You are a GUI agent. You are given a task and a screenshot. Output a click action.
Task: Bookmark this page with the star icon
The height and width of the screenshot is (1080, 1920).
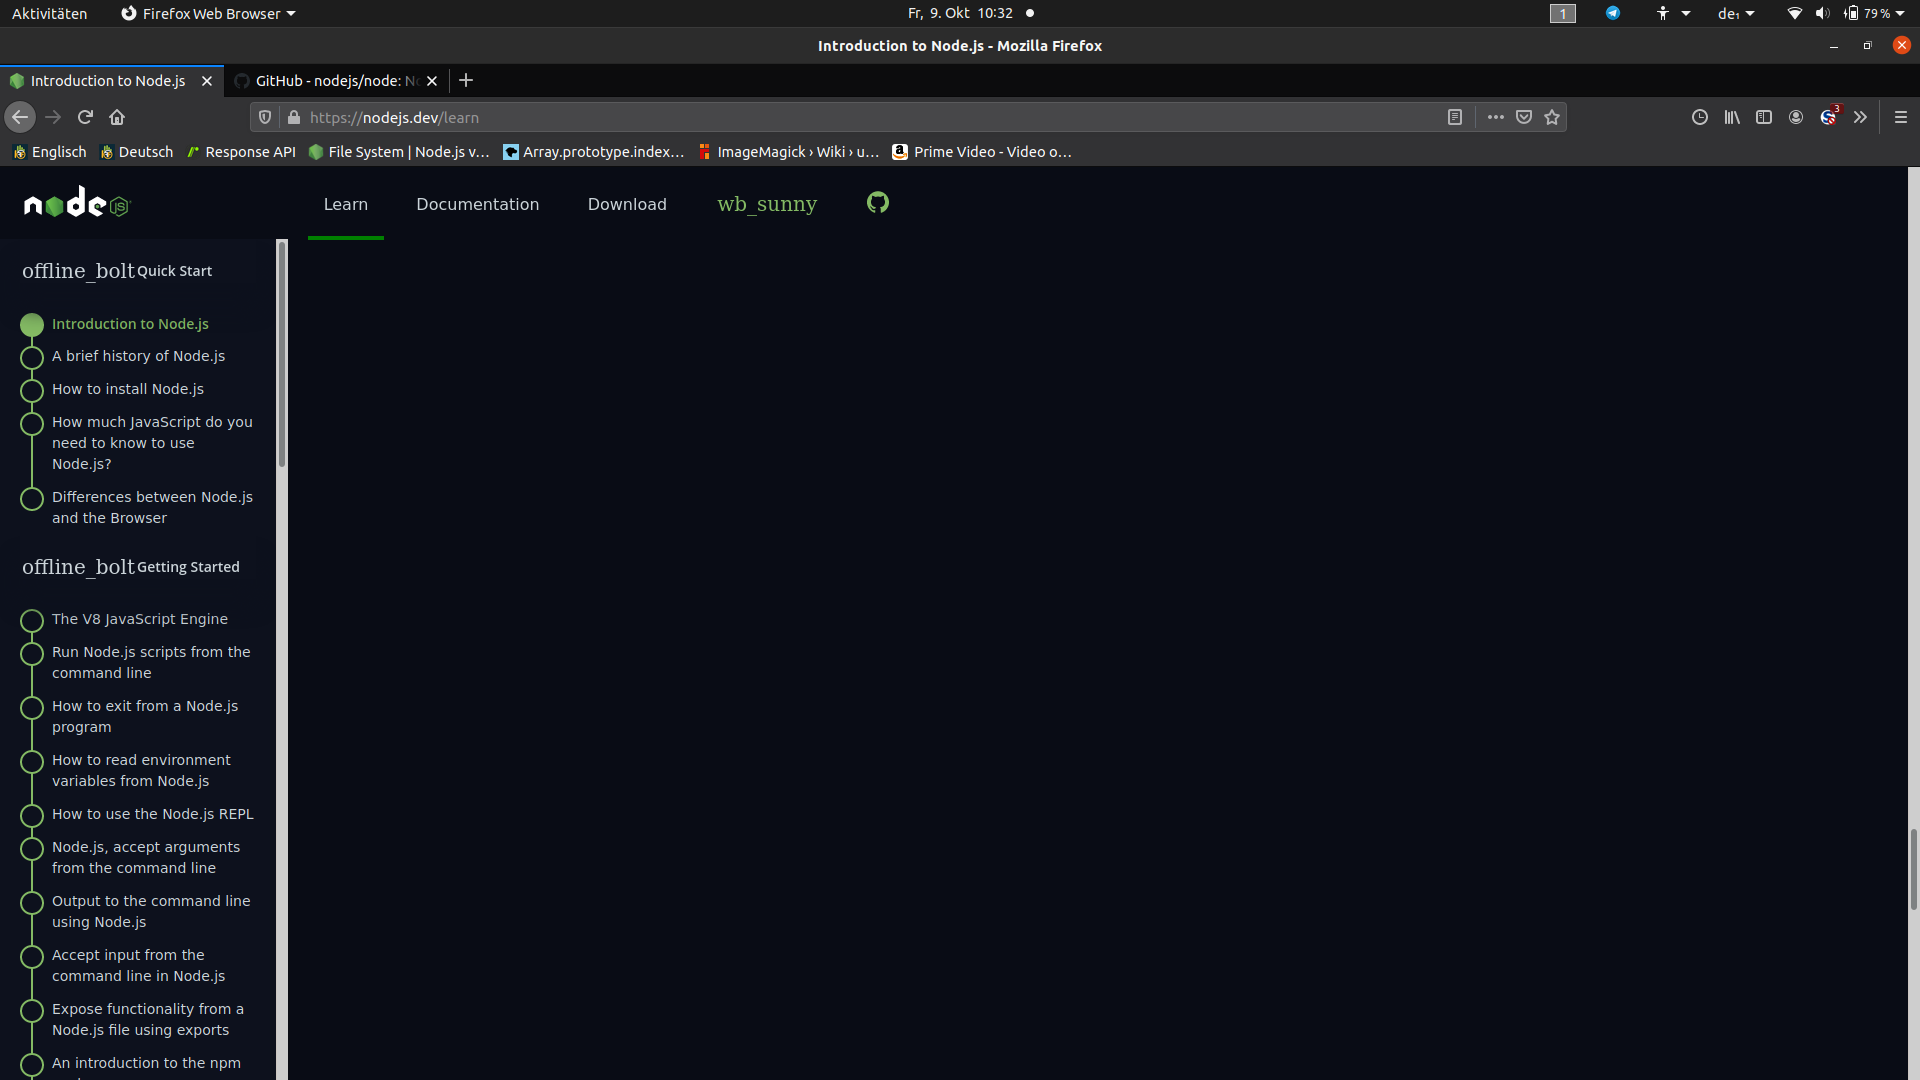coord(1552,117)
